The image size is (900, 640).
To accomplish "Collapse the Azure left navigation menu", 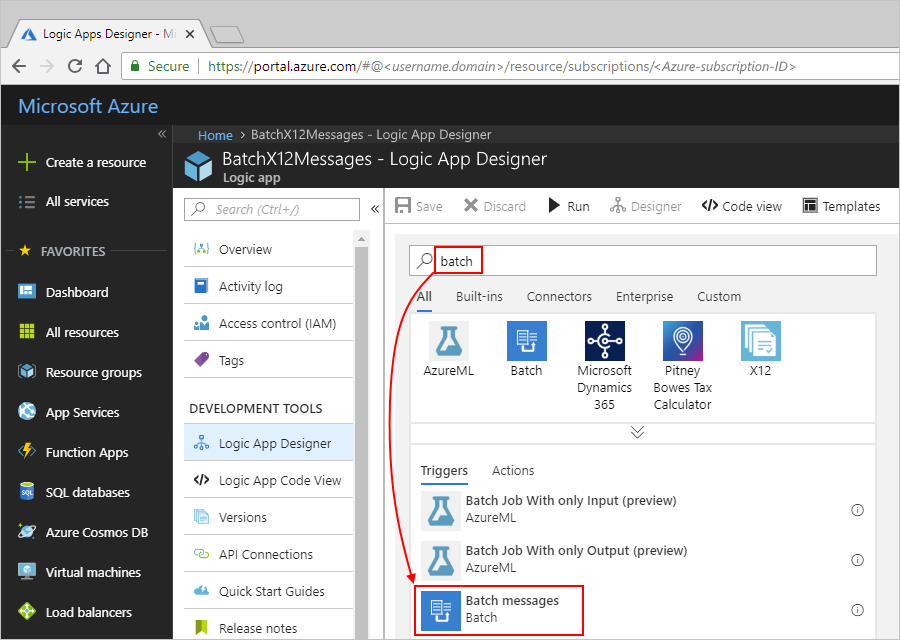I will [161, 134].
